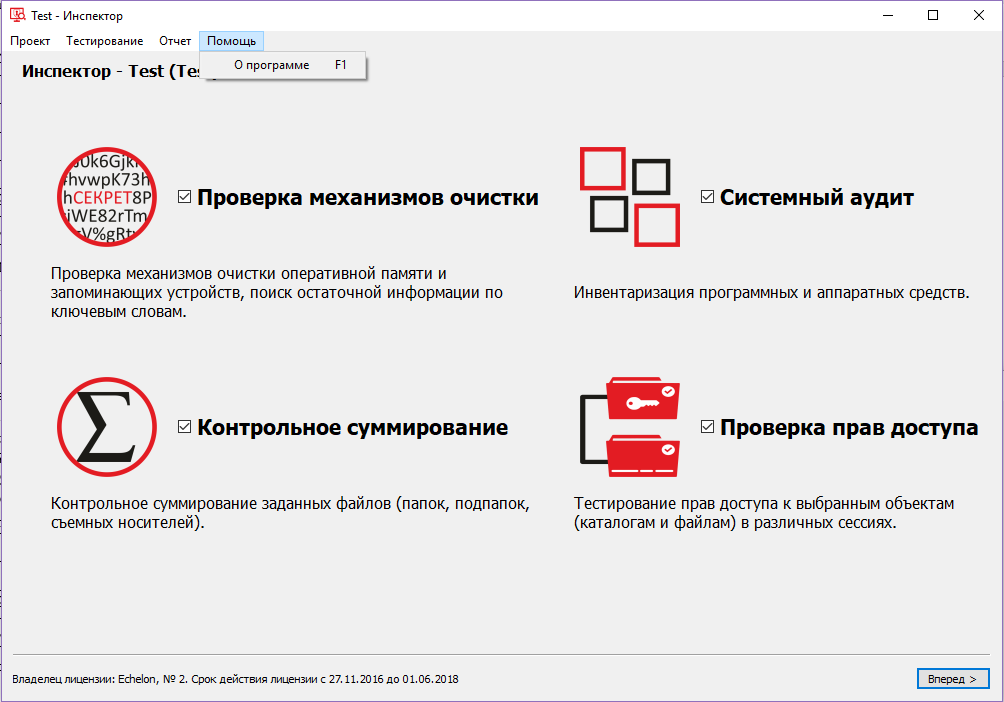The image size is (1004, 702).
Task: Select the sigma icon for checksum calculation
Action: 106,426
